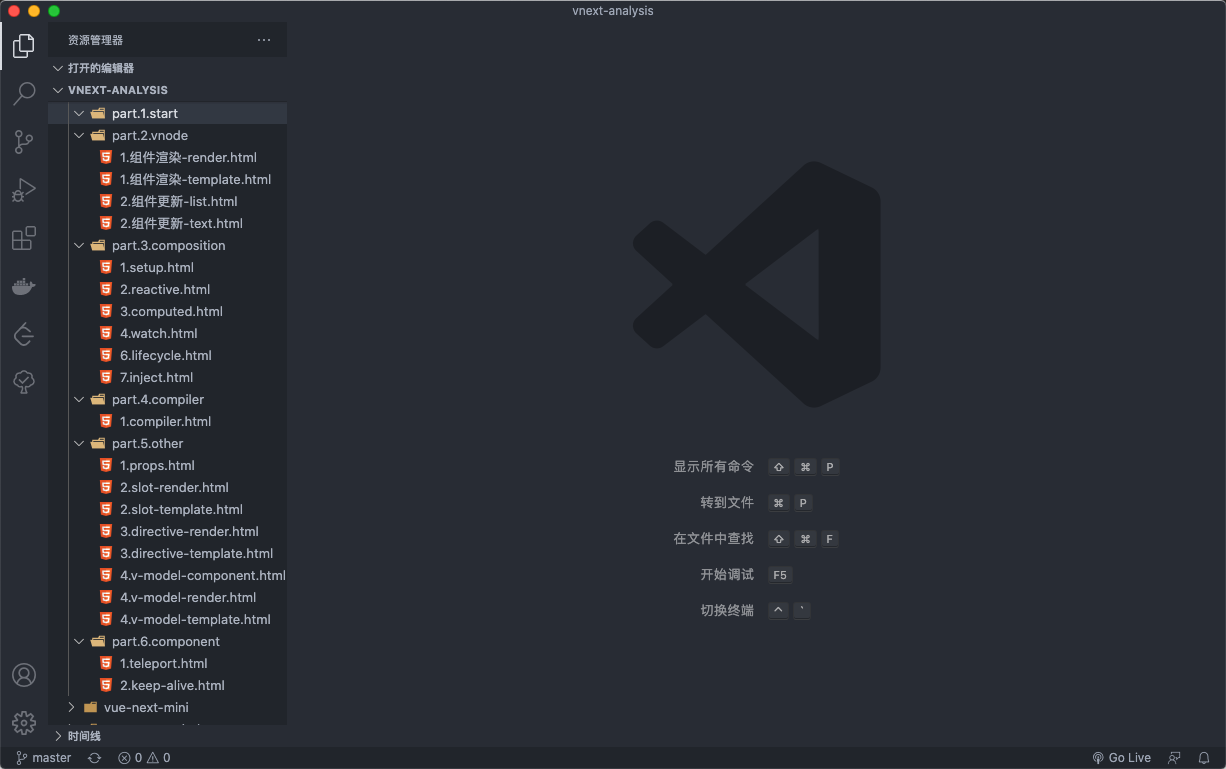Open the Extensions view icon
Image resolution: width=1226 pixels, height=769 pixels.
point(24,238)
